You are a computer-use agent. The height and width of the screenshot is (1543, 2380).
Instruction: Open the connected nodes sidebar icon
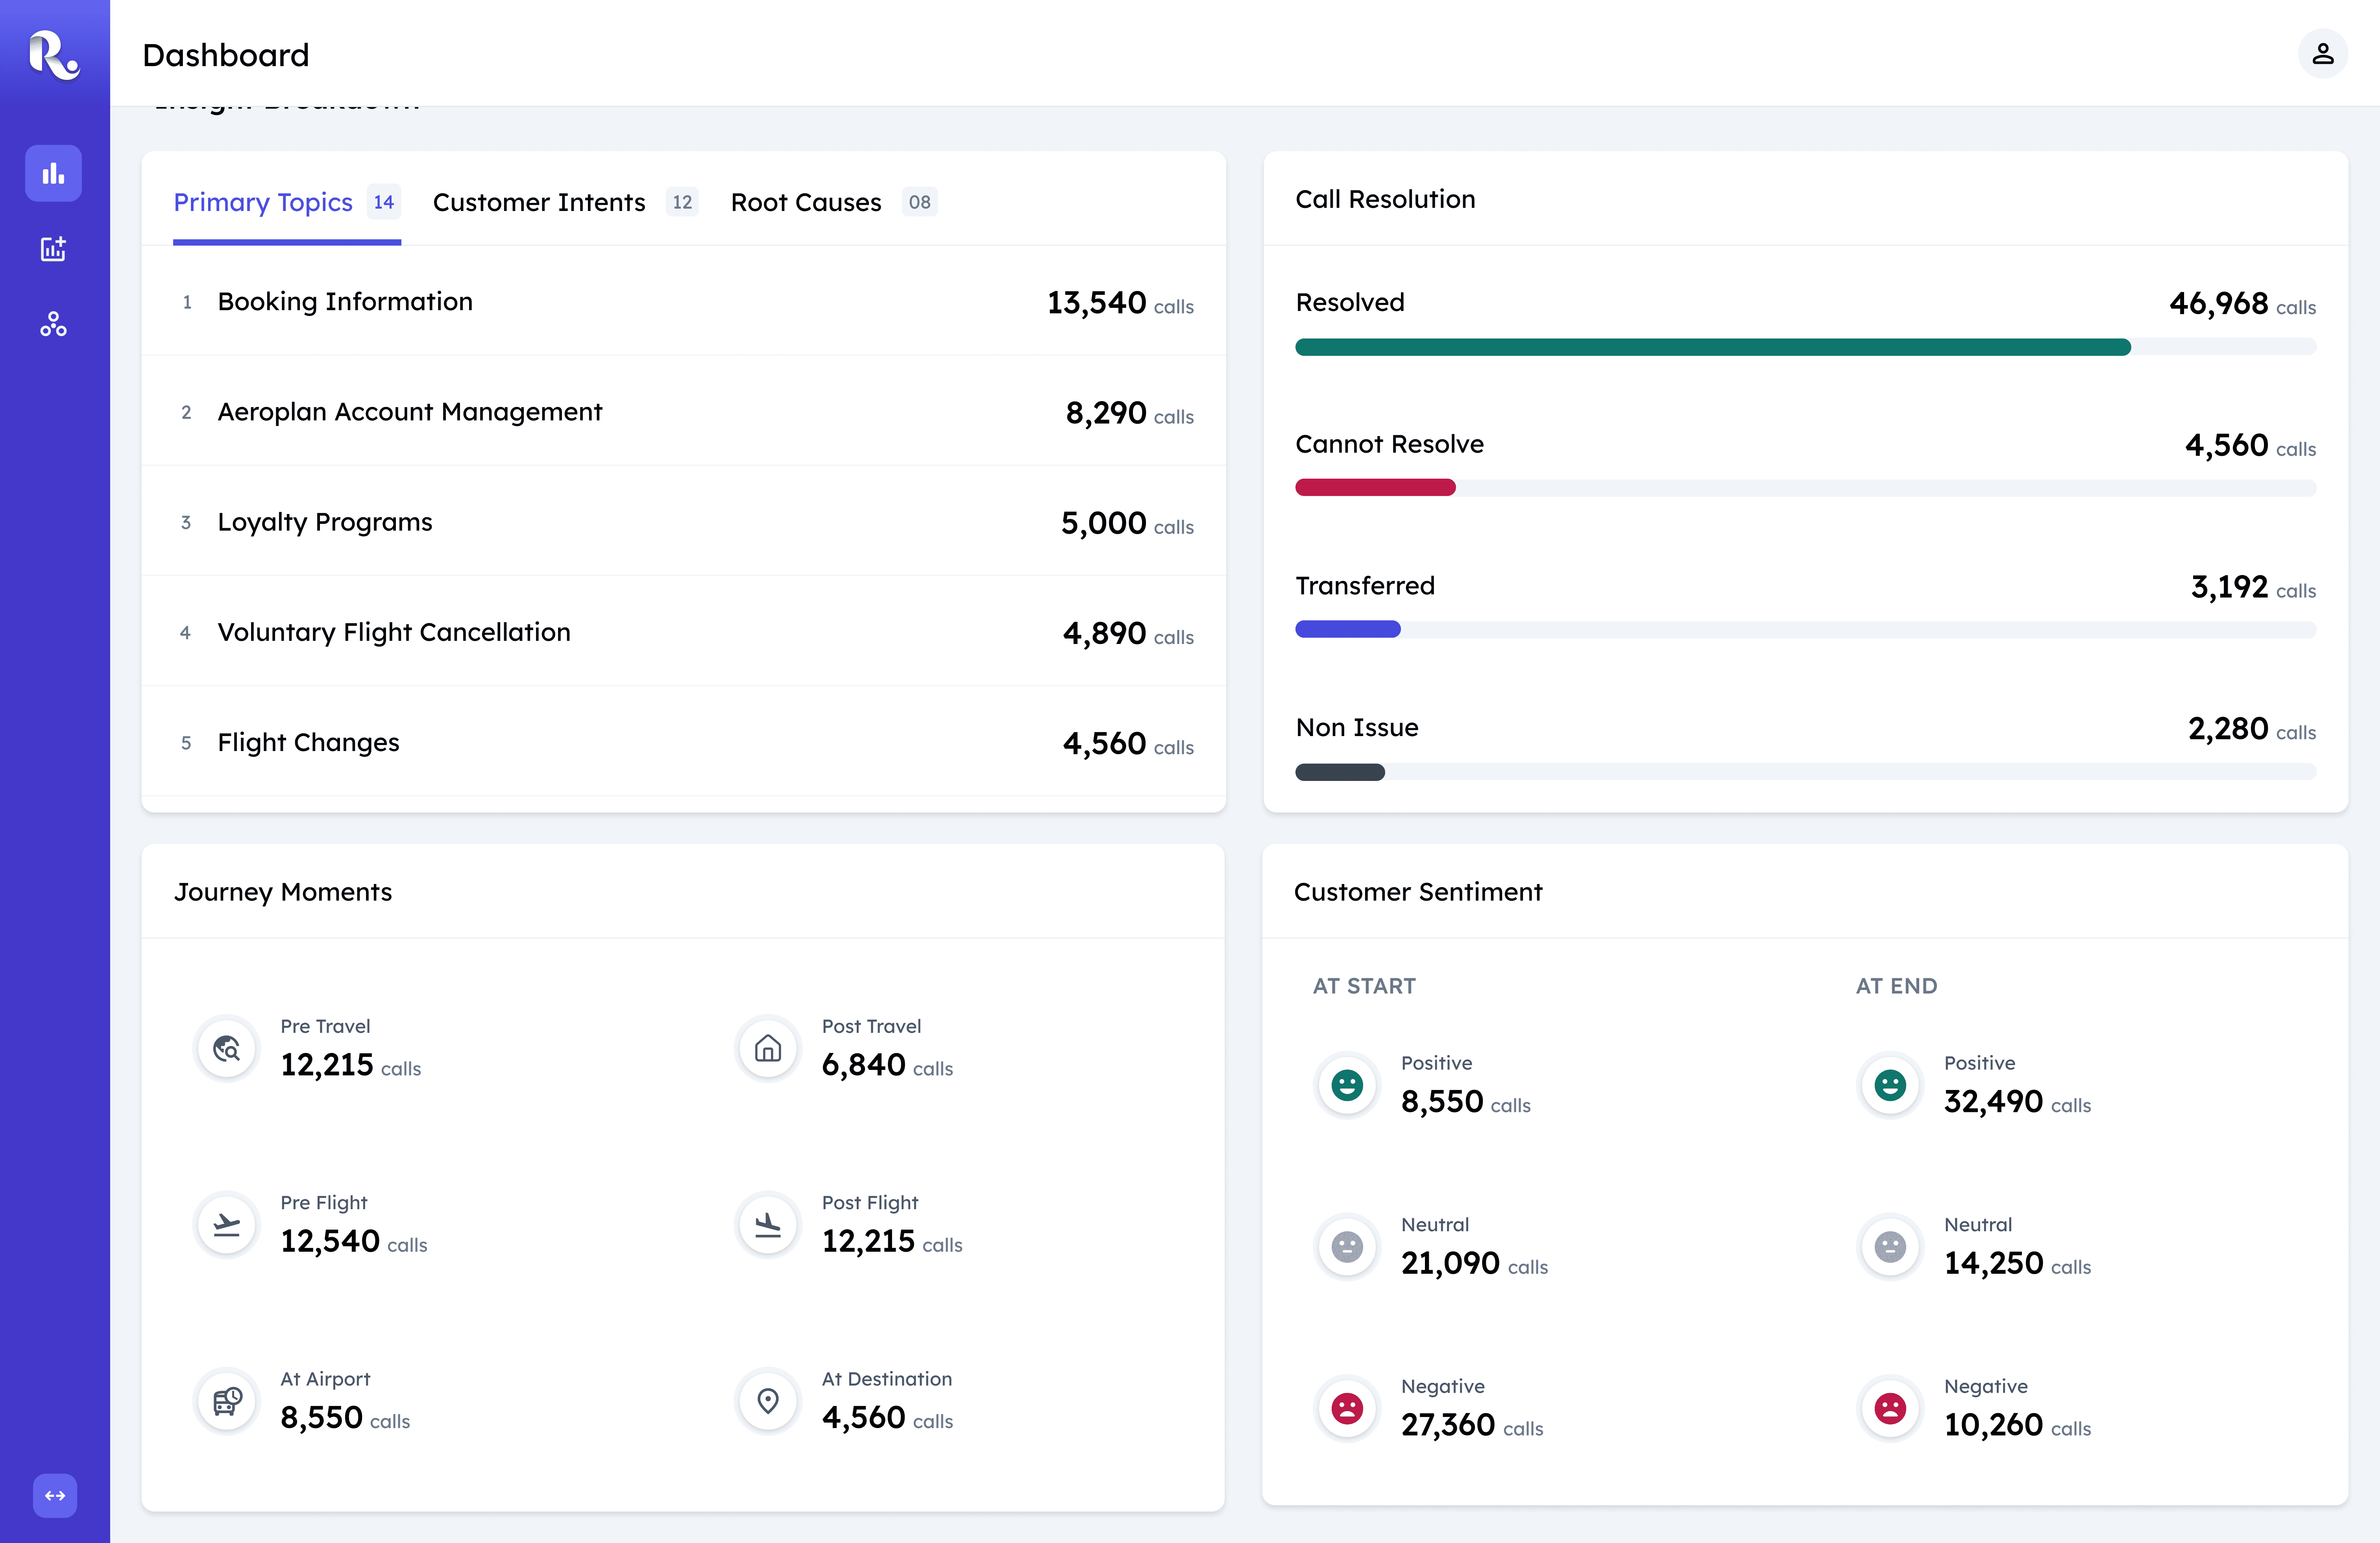pyautogui.click(x=54, y=324)
